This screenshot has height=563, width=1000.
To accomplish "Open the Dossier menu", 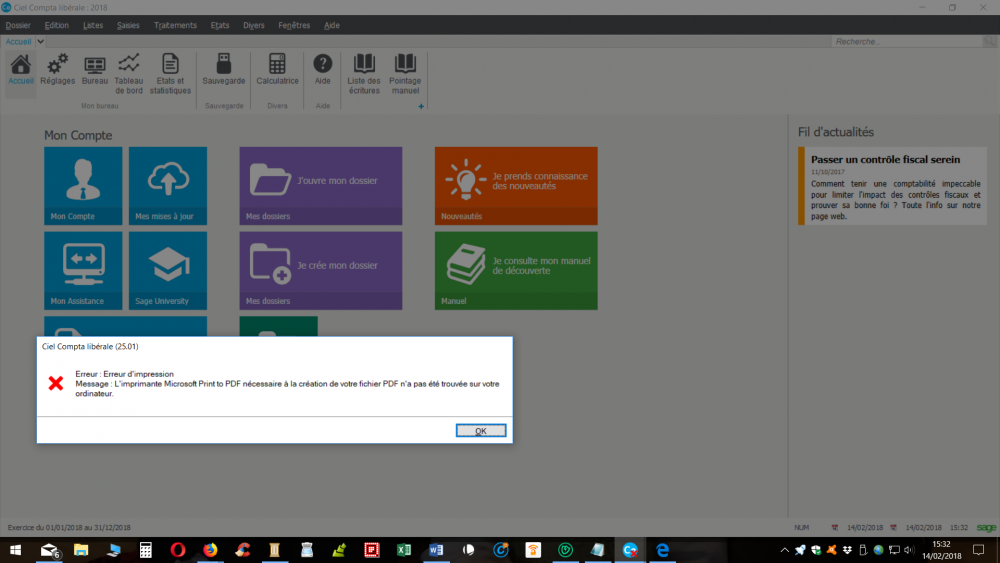I will point(18,26).
